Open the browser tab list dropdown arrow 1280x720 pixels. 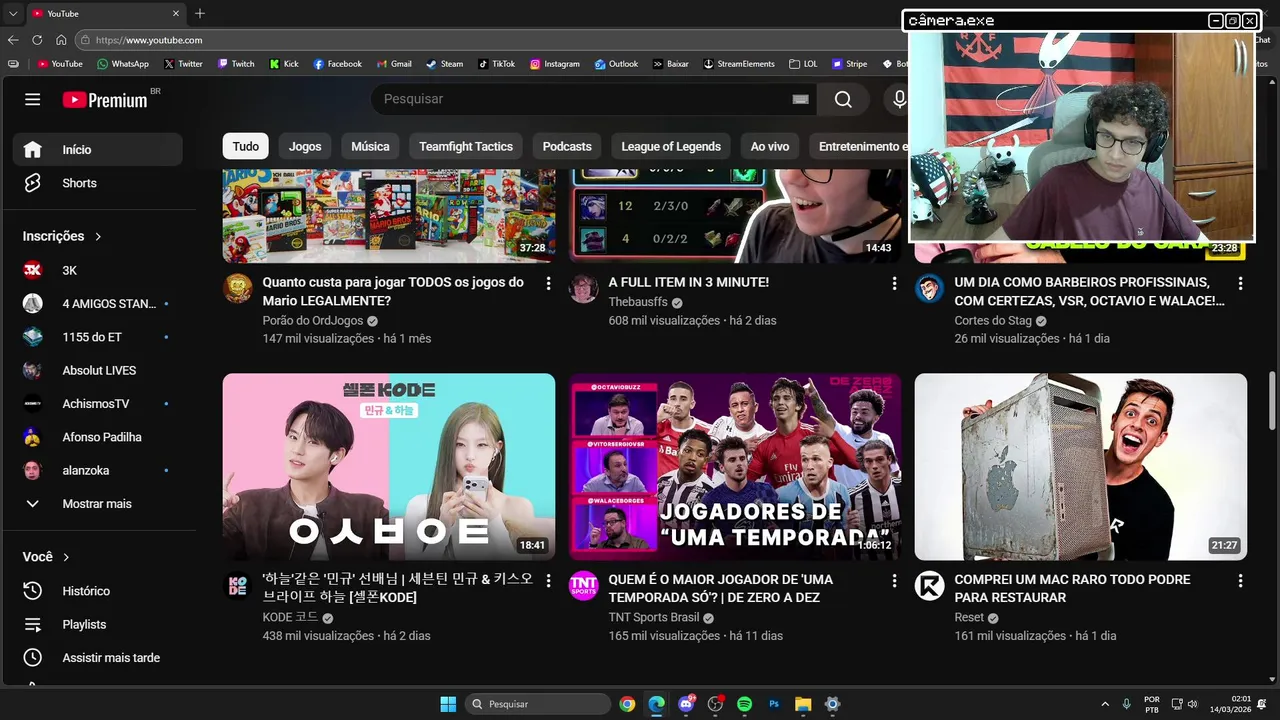[12, 13]
